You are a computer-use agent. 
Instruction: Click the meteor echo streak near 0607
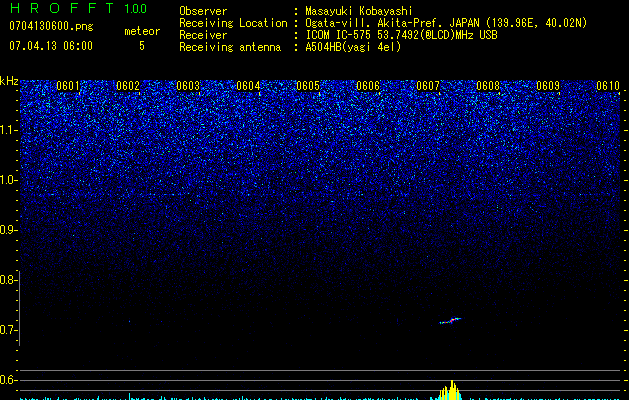pos(450,321)
